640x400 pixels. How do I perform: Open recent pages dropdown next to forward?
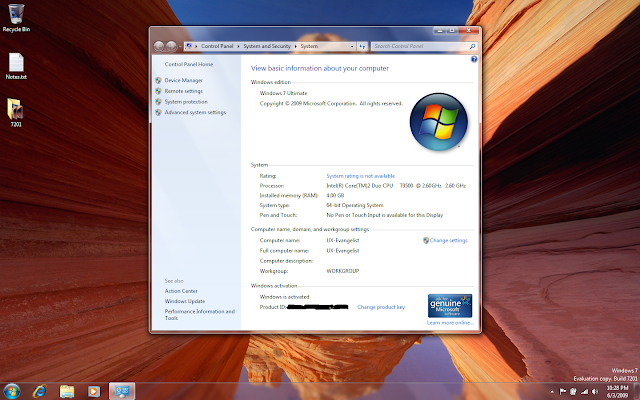tap(180, 47)
